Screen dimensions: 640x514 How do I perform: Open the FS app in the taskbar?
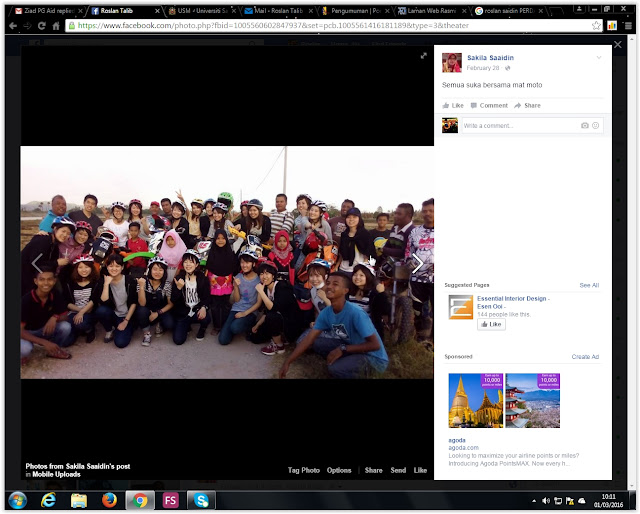click(x=170, y=500)
